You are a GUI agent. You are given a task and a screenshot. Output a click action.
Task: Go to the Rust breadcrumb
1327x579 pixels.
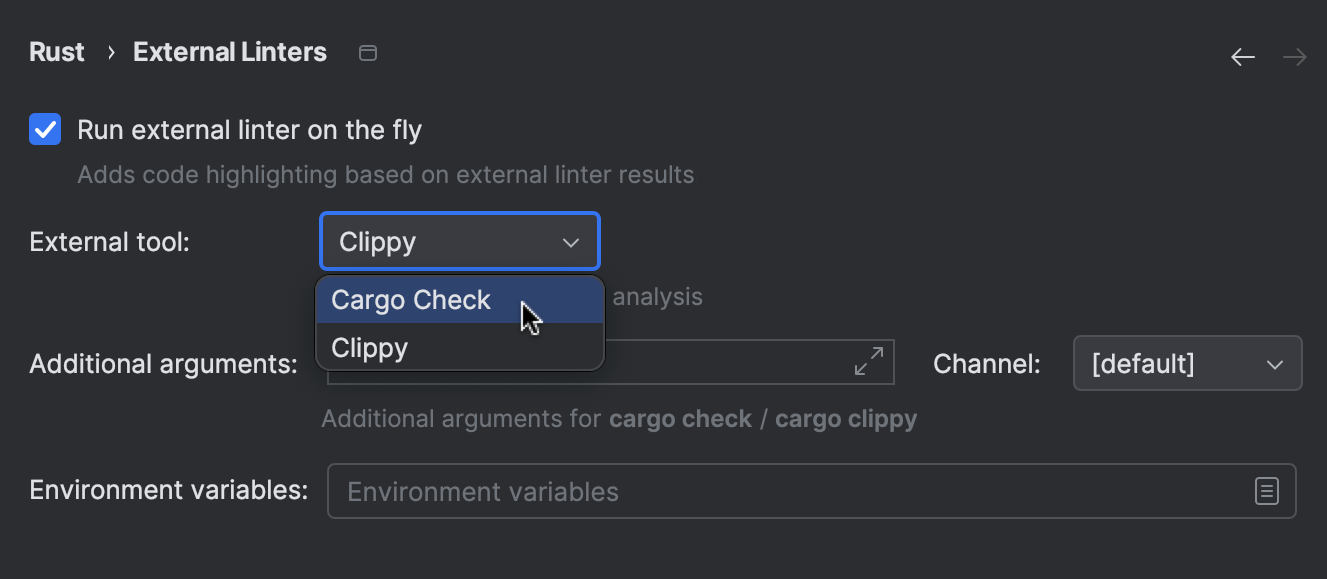pos(57,52)
